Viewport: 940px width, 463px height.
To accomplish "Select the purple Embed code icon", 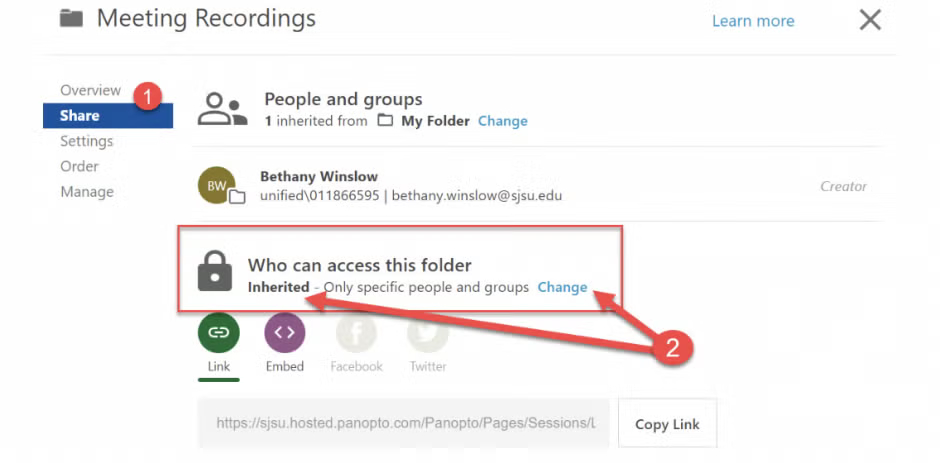I will point(284,333).
